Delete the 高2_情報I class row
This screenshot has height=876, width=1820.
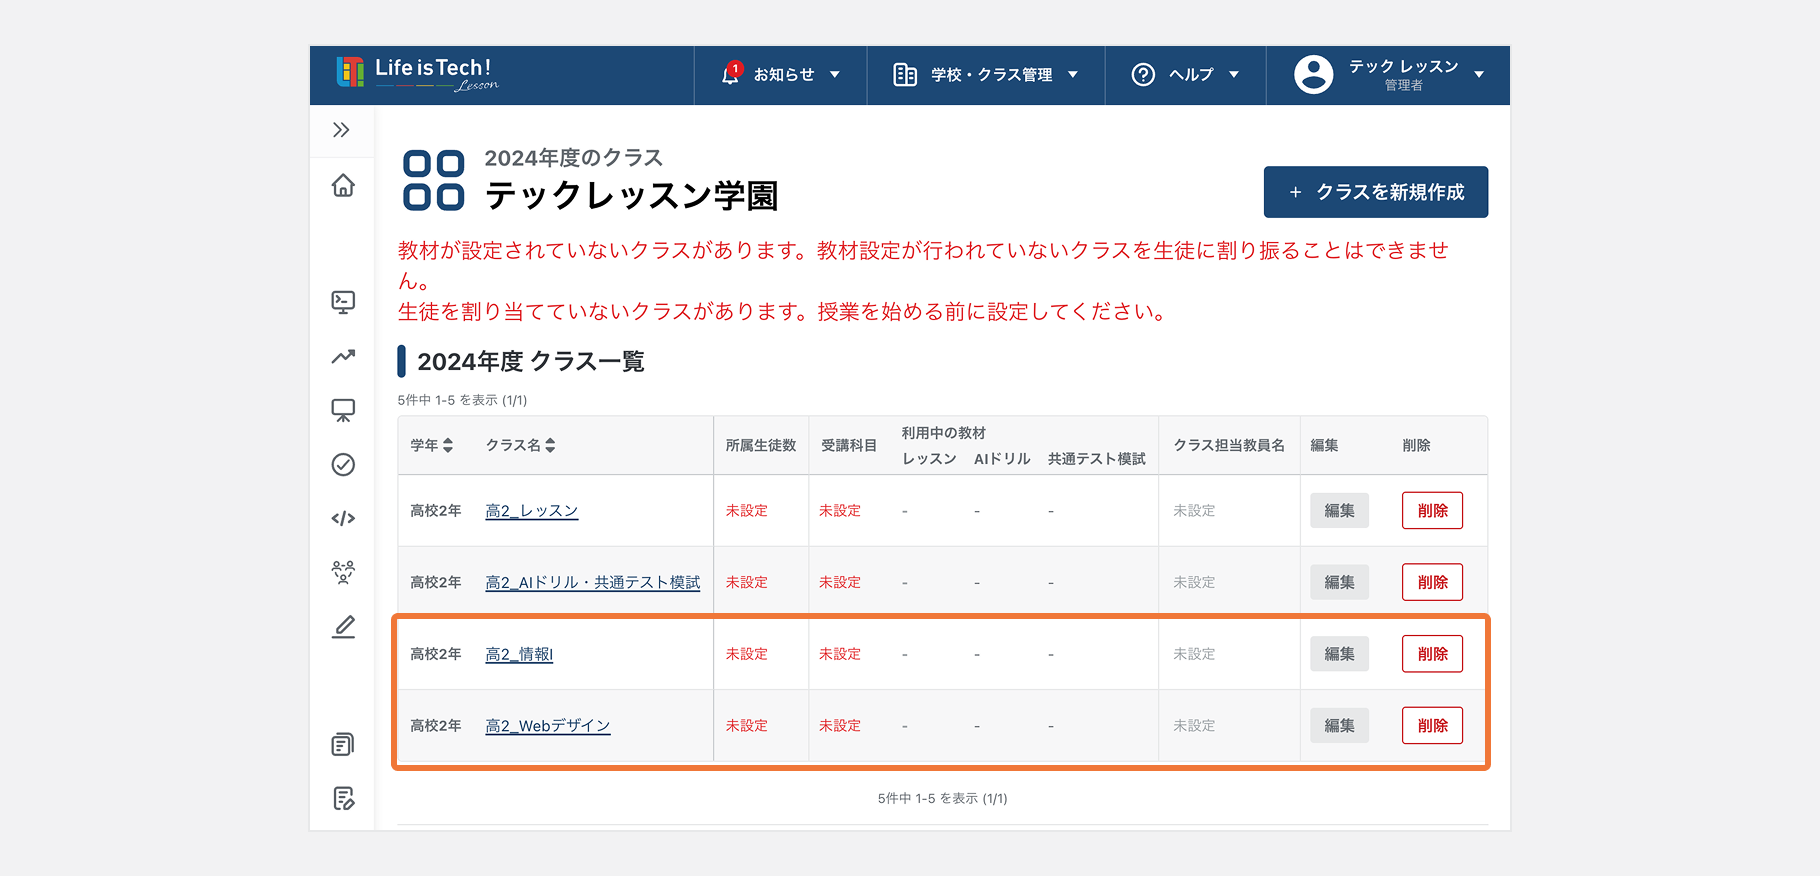pos(1432,654)
